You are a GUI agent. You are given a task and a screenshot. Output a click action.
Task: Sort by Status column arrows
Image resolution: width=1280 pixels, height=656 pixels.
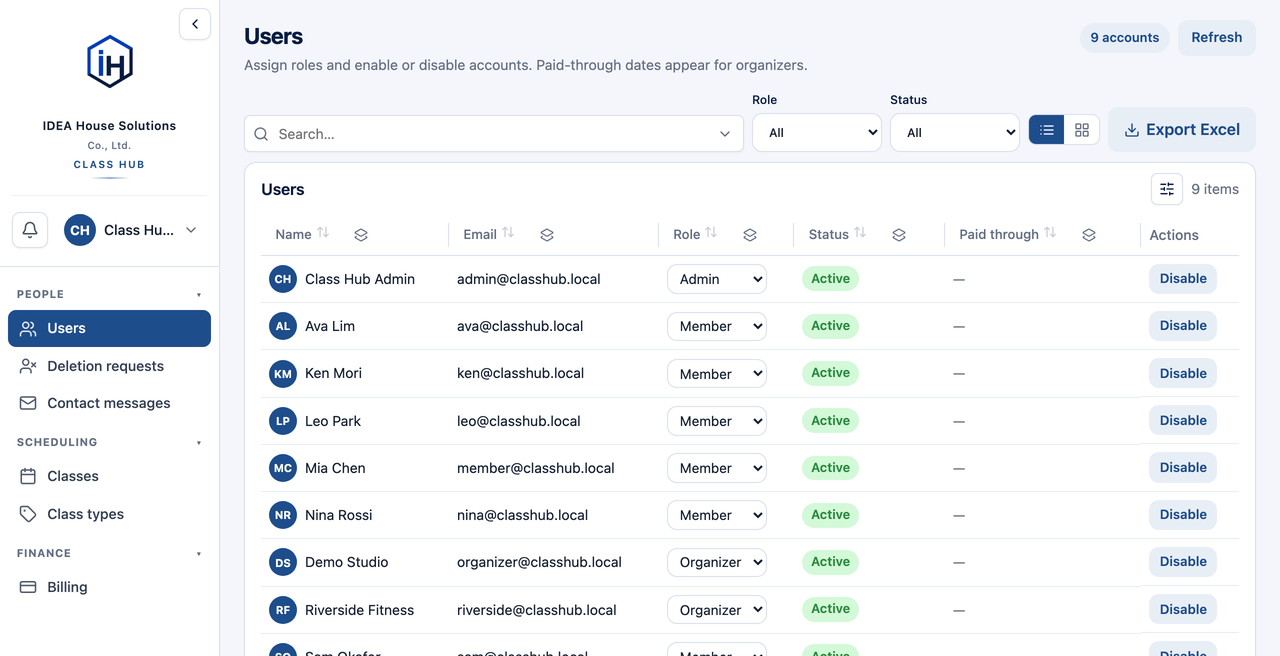click(x=860, y=233)
